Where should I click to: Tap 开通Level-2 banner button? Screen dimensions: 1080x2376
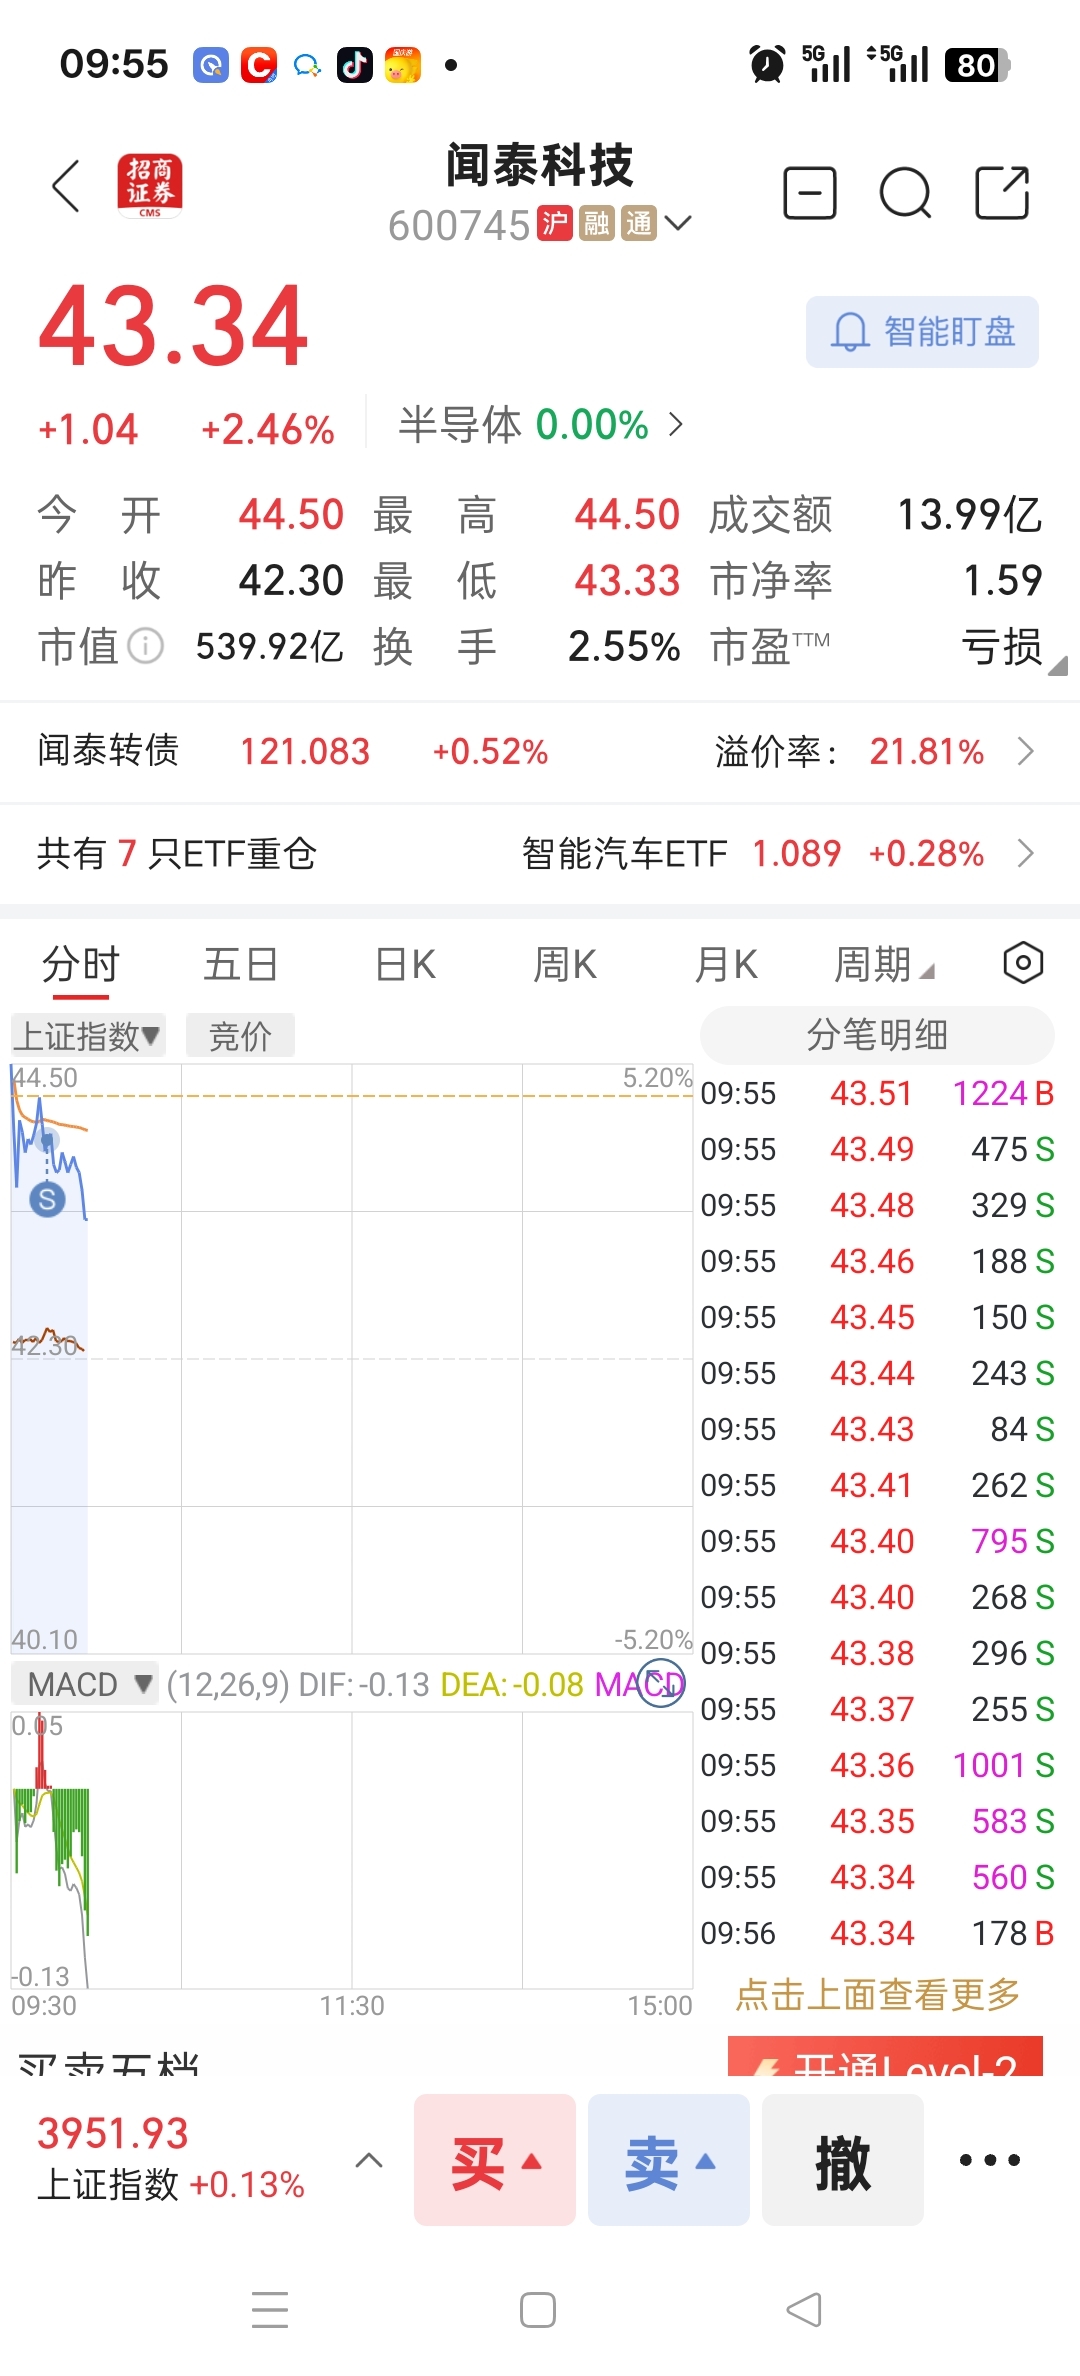[x=886, y=2057]
